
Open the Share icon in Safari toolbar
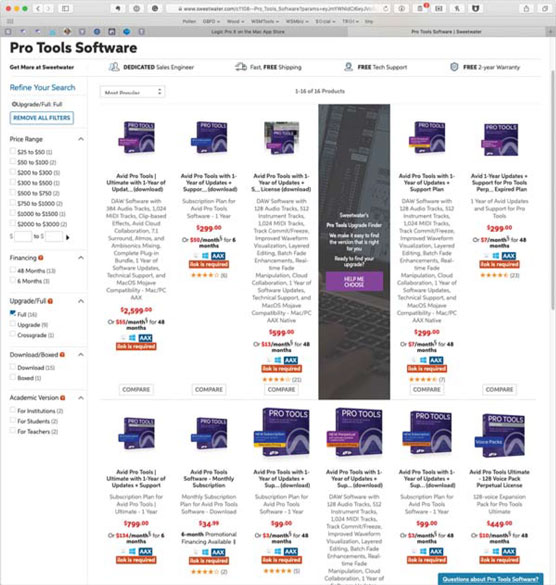tap(526, 8)
